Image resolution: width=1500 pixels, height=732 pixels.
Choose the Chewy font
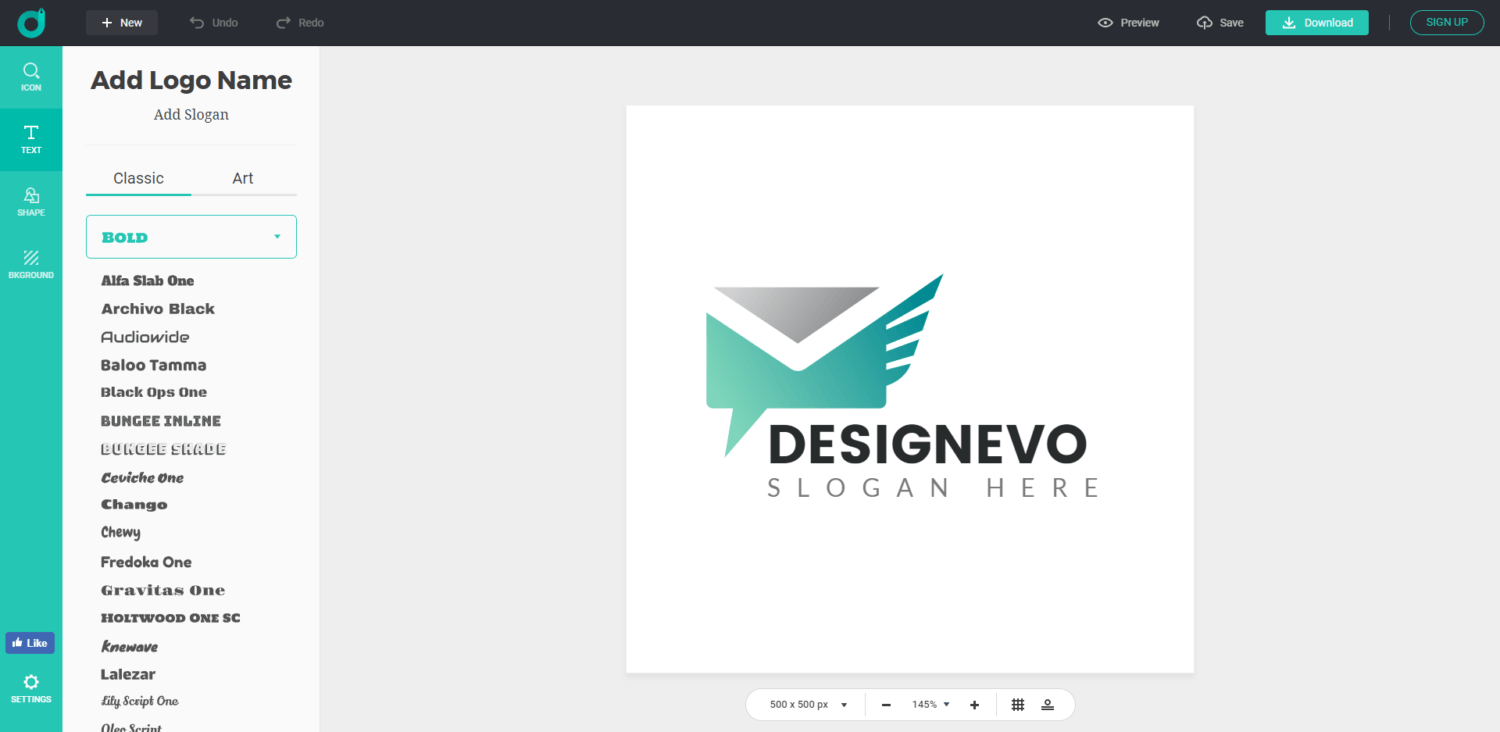(121, 533)
